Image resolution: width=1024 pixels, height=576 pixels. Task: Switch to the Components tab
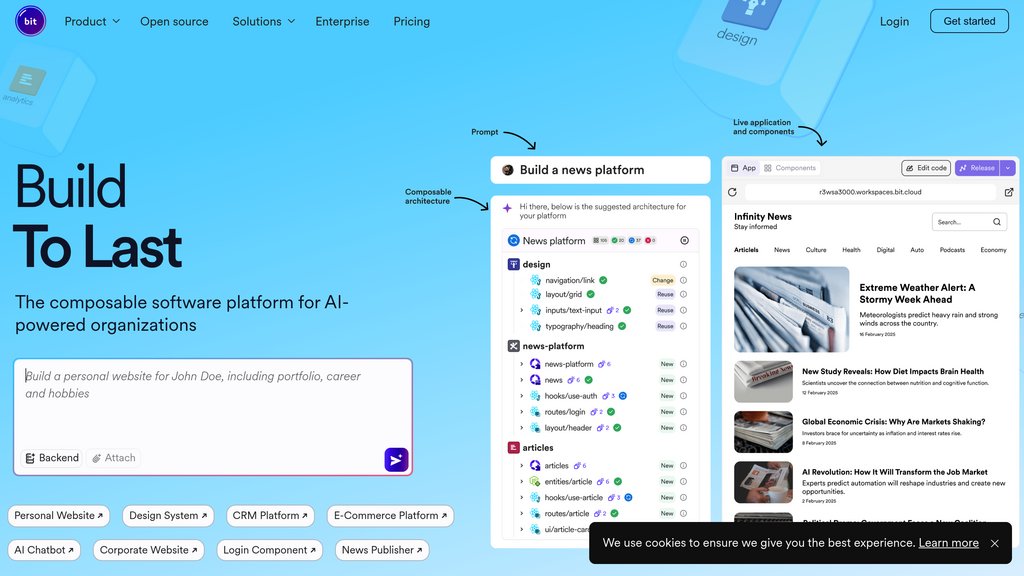coord(790,168)
